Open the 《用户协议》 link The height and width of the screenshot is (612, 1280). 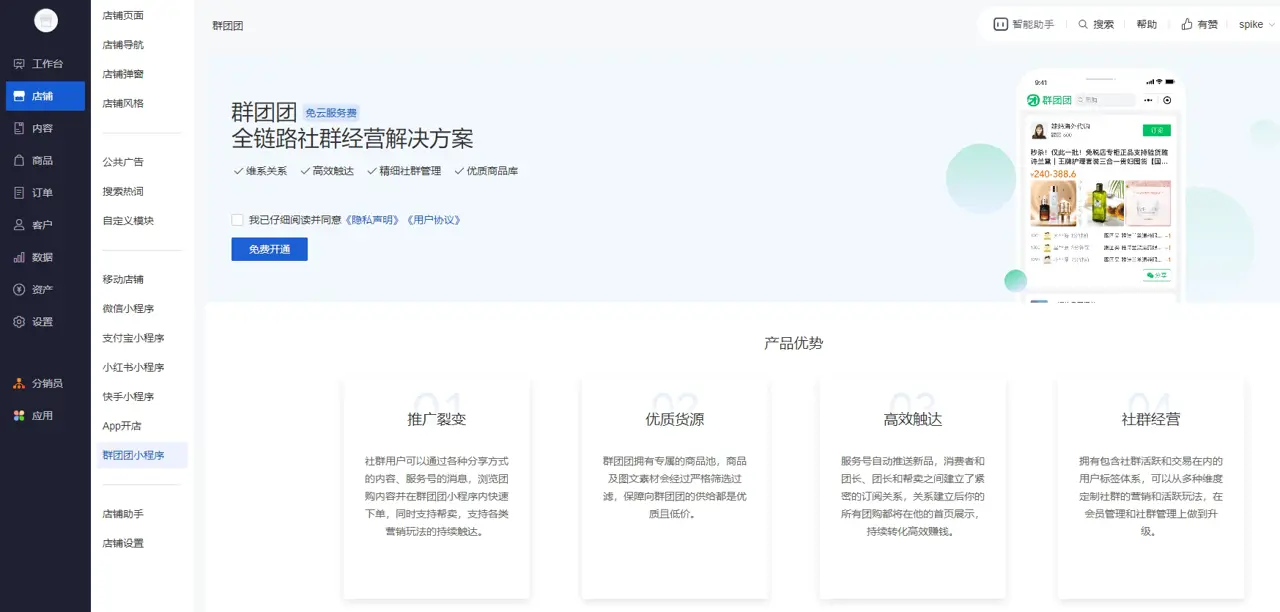[433, 220]
